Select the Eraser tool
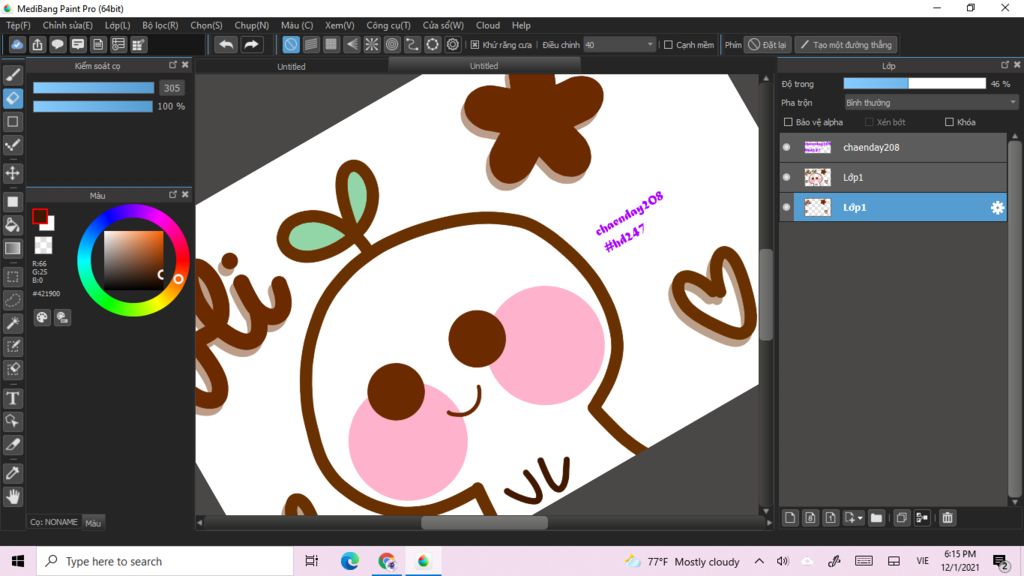1024x576 pixels. [12, 99]
